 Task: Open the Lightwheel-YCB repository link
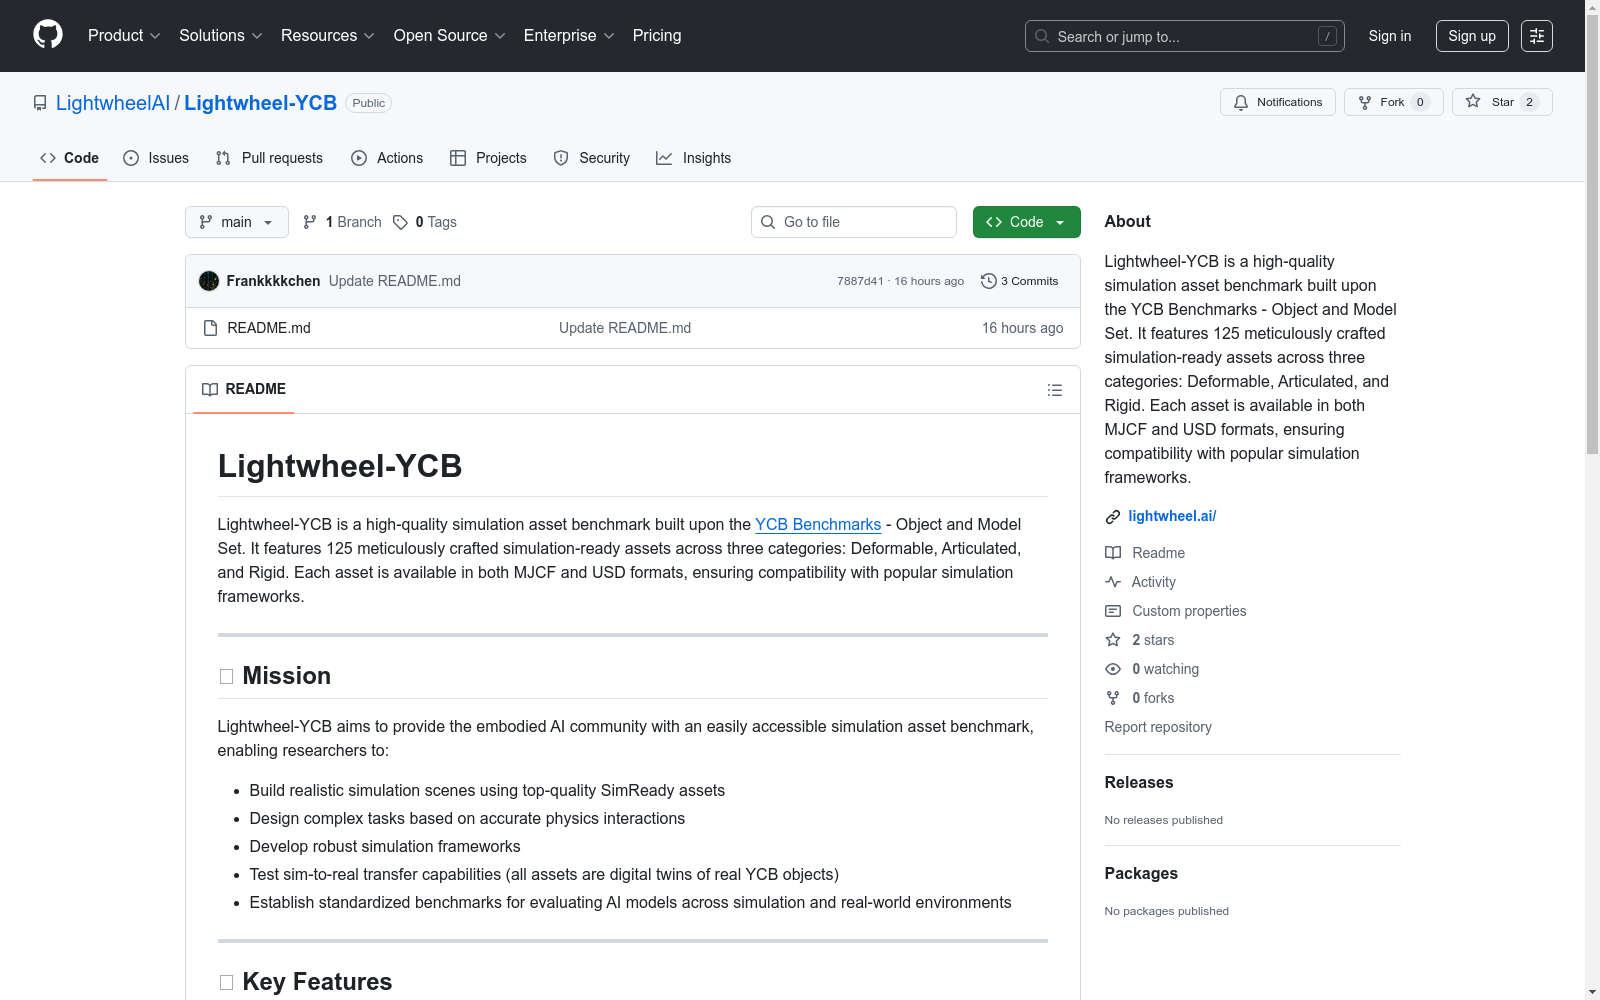pos(260,103)
